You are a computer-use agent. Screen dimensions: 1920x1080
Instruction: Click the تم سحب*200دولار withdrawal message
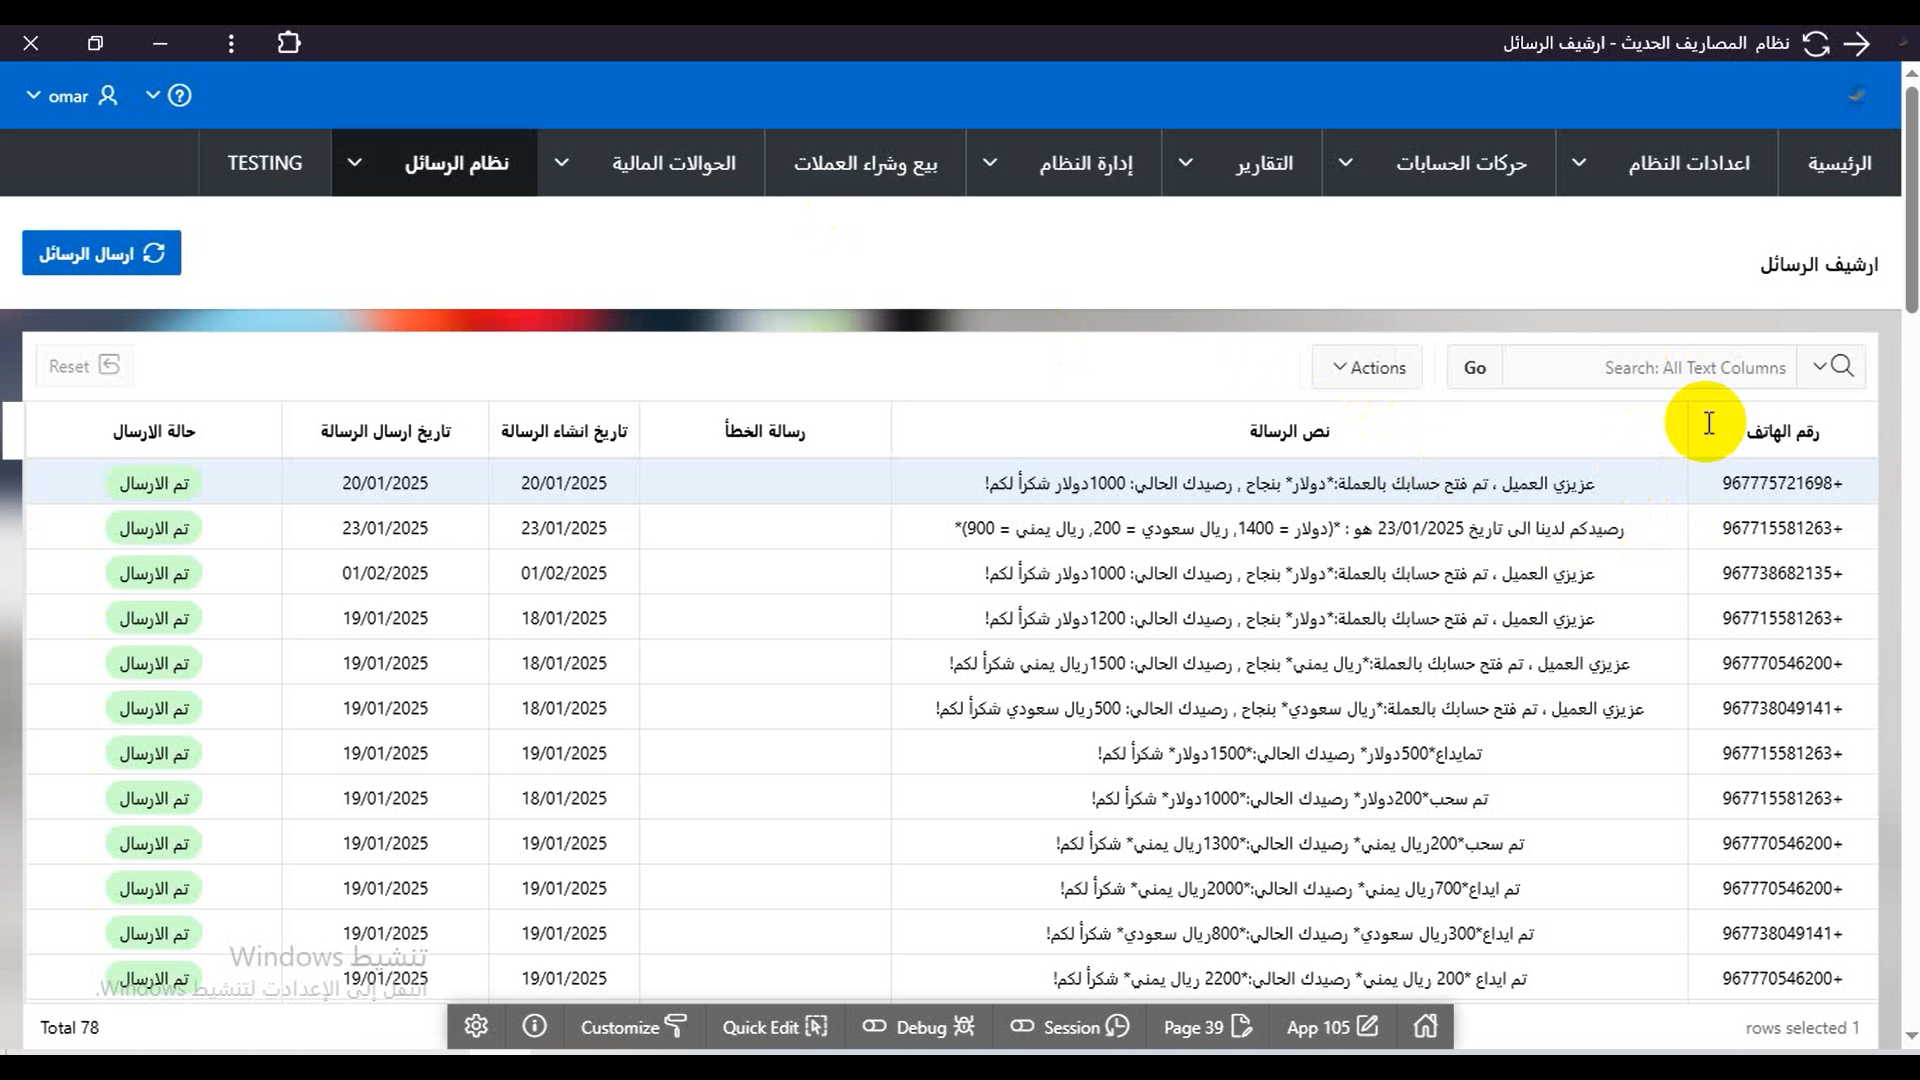point(1289,798)
